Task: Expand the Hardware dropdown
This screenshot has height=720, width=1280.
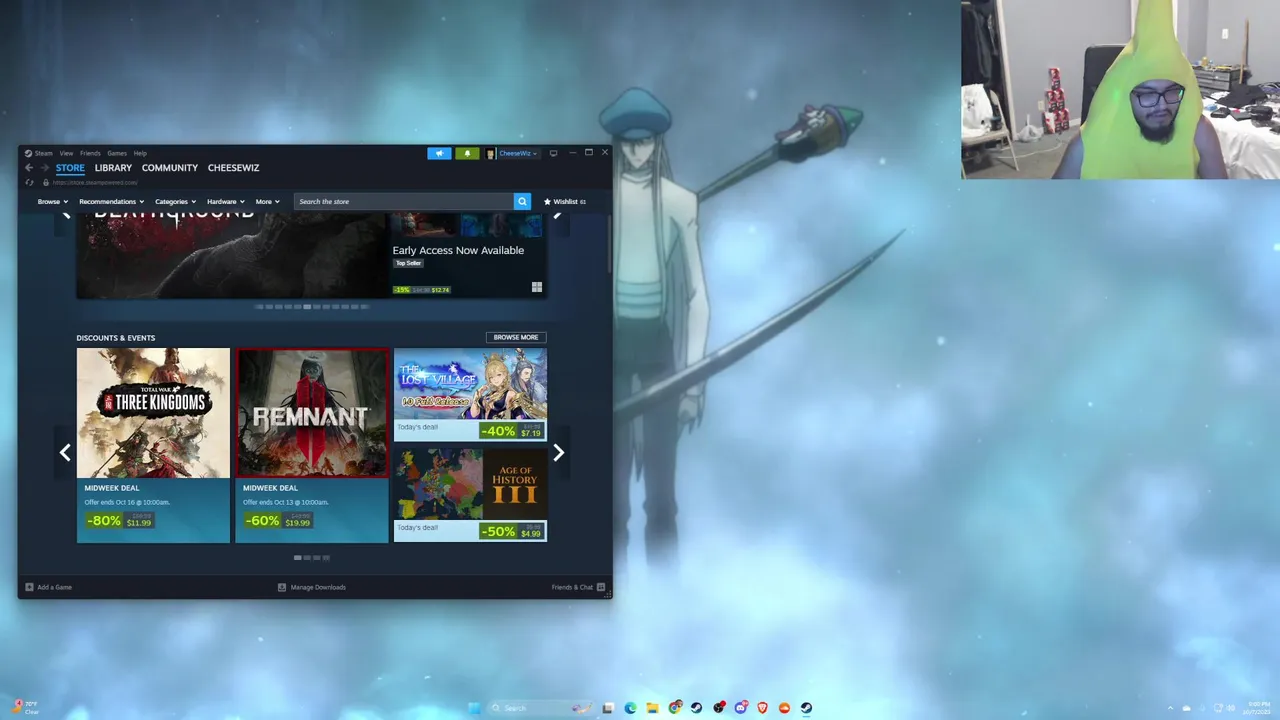Action: tap(225, 202)
